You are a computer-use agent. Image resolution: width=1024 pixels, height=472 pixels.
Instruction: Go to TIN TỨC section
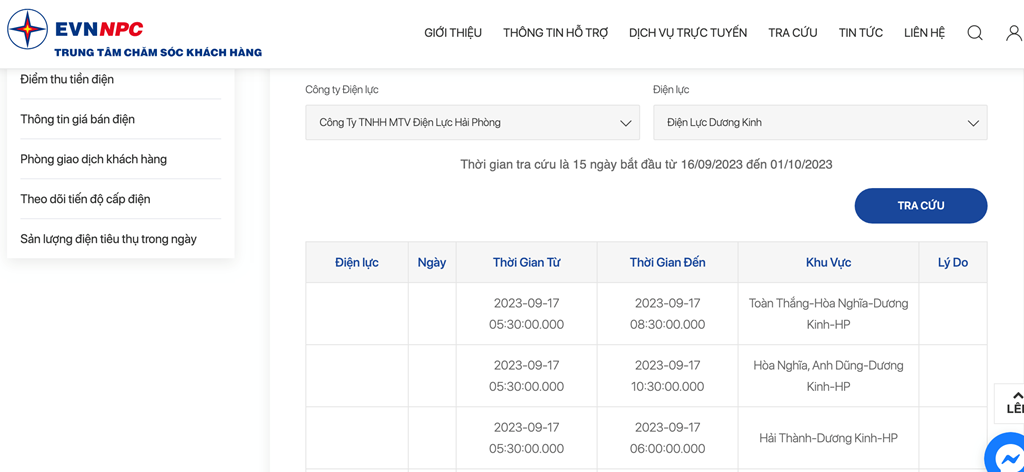click(861, 33)
